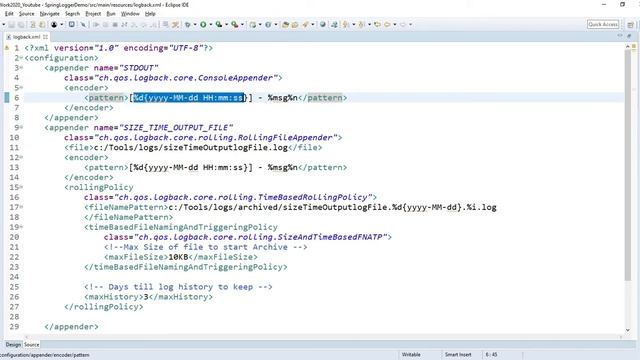The height and width of the screenshot is (360, 640).
Task: Click the "Days till log history to keep" comment
Action: [178, 287]
